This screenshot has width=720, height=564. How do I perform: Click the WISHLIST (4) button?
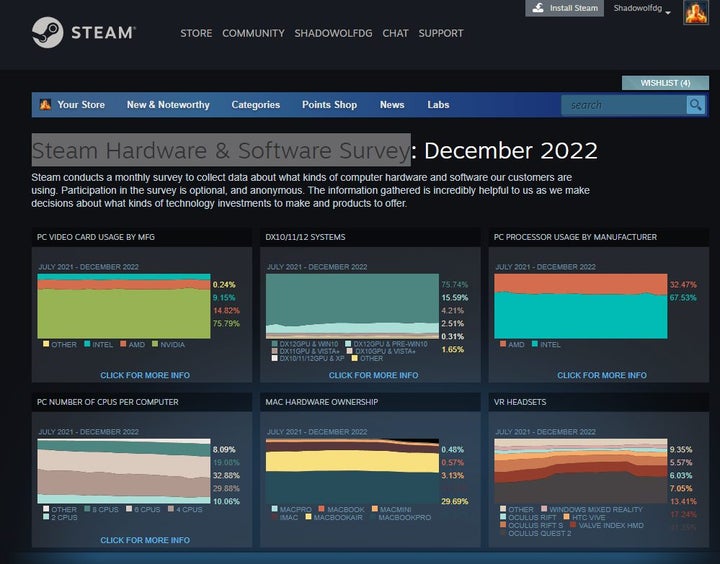click(x=665, y=83)
